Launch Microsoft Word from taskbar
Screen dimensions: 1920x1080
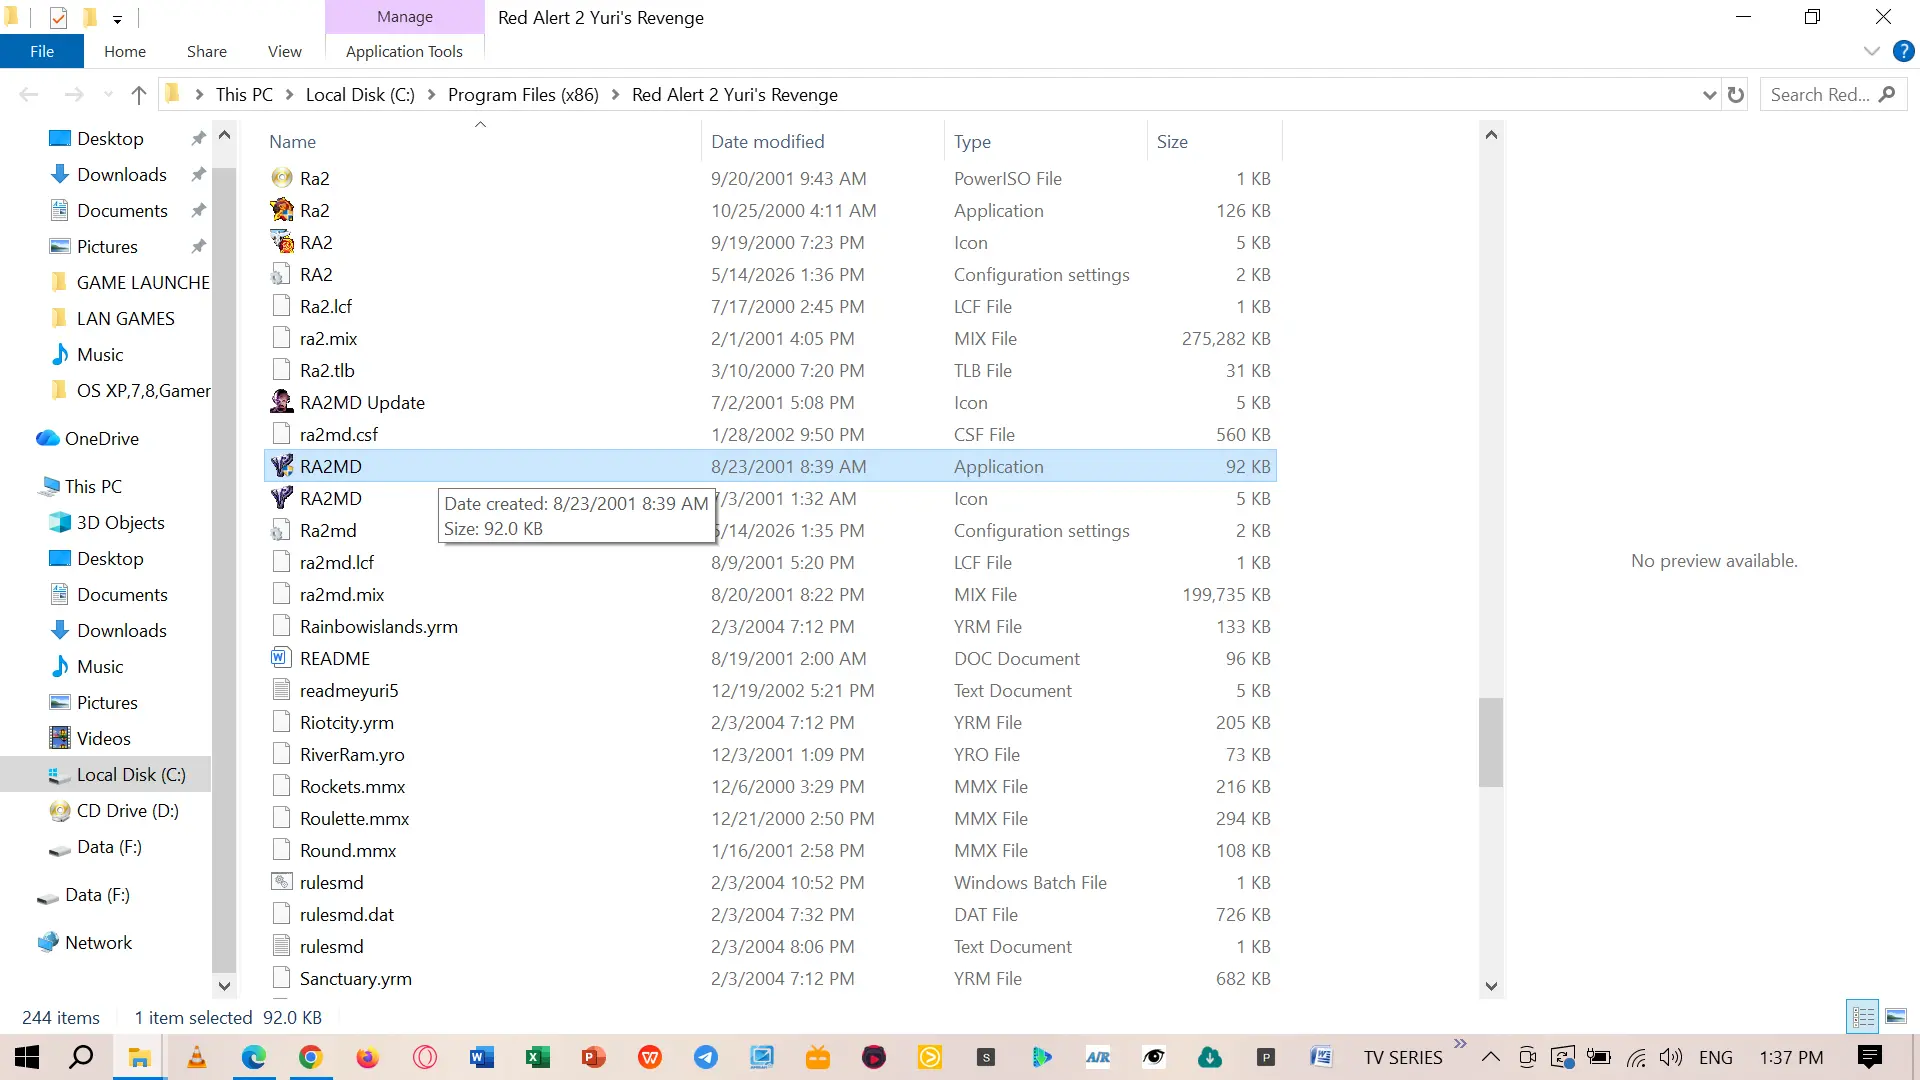481,1057
